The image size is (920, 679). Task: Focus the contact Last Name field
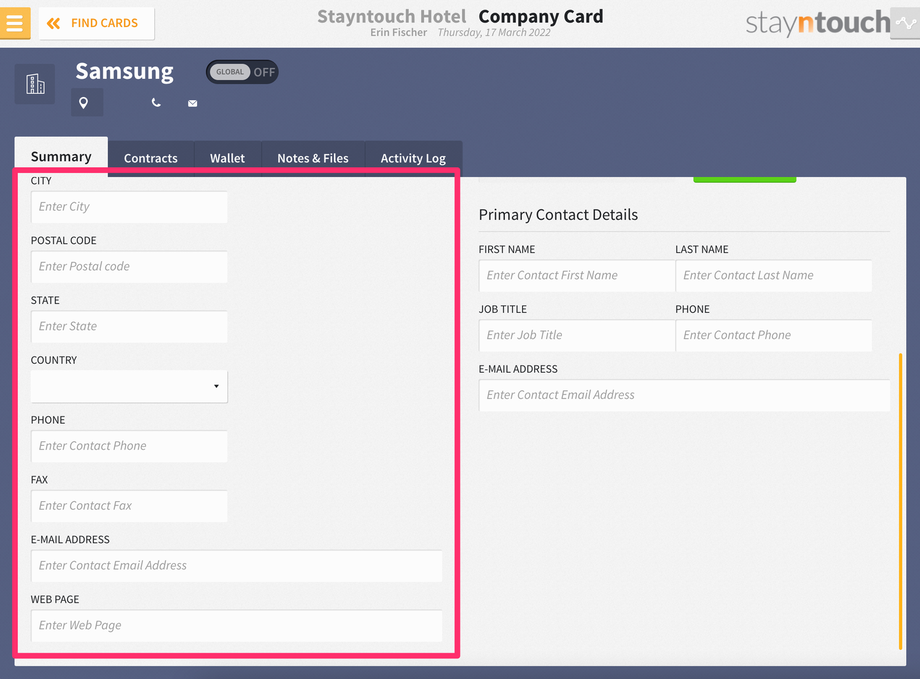pyautogui.click(x=773, y=276)
